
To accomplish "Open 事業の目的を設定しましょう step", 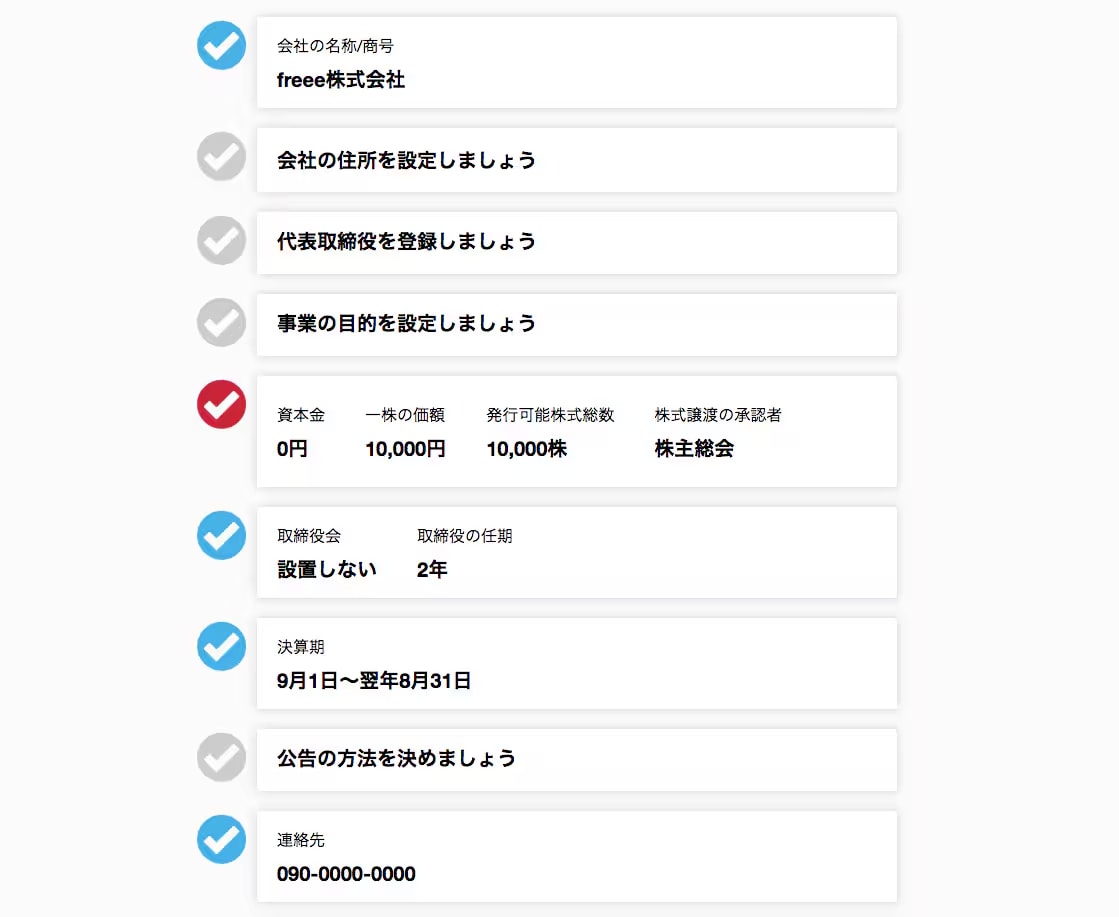I will click(577, 325).
